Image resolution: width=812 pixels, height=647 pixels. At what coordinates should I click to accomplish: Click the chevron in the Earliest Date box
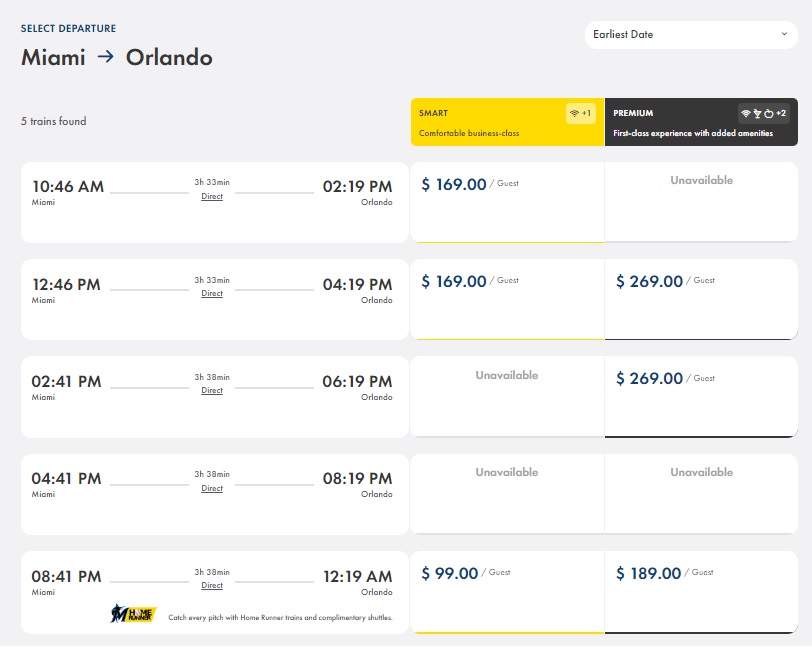(x=784, y=34)
